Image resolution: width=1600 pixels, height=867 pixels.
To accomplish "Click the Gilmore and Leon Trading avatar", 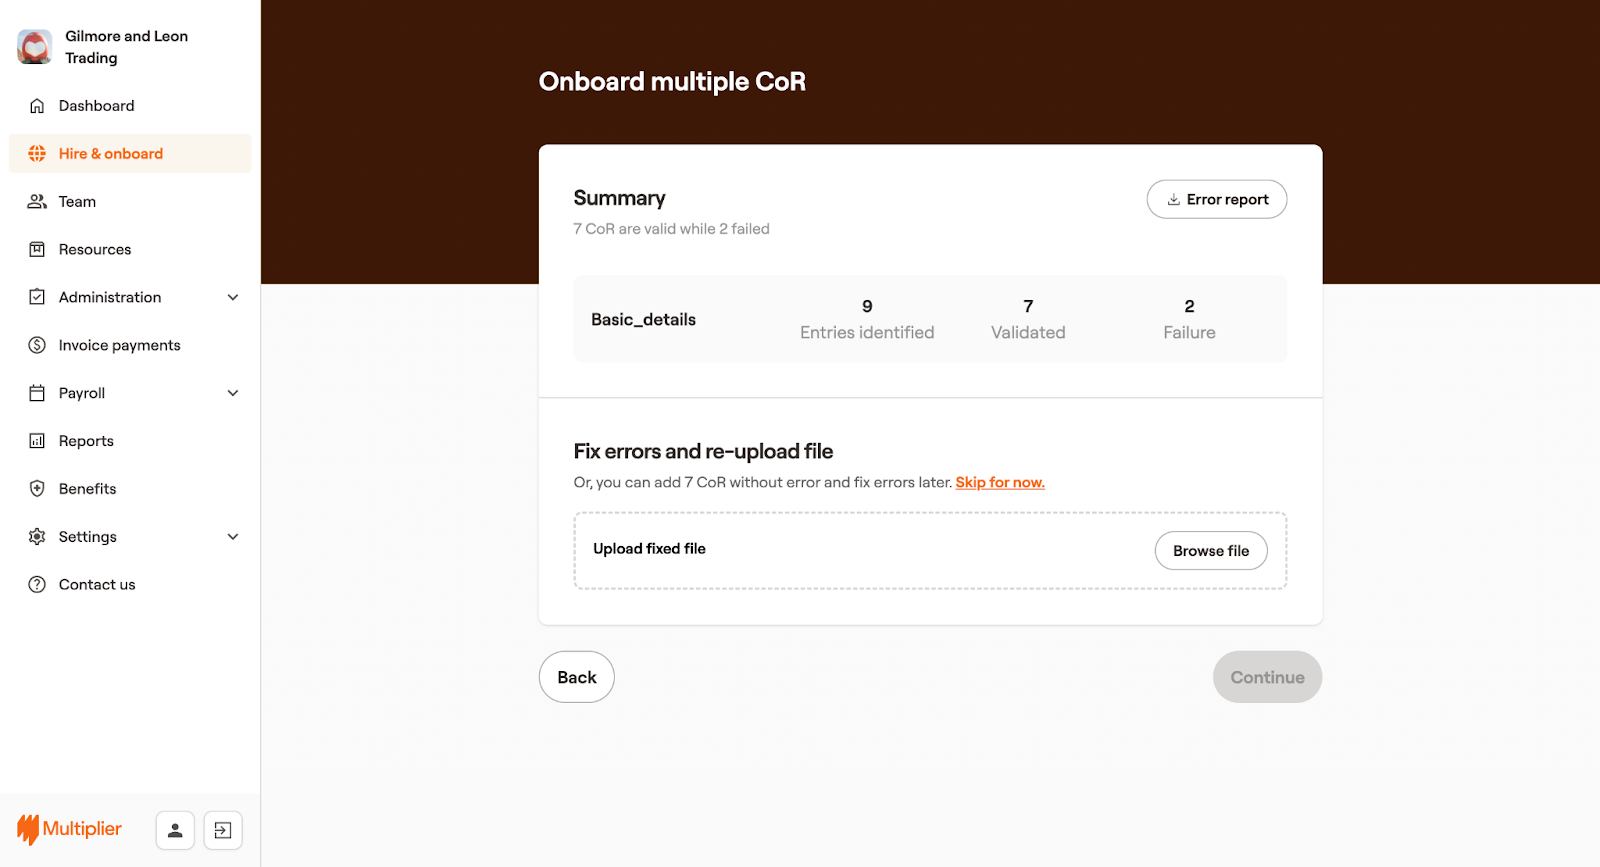I will tap(35, 47).
